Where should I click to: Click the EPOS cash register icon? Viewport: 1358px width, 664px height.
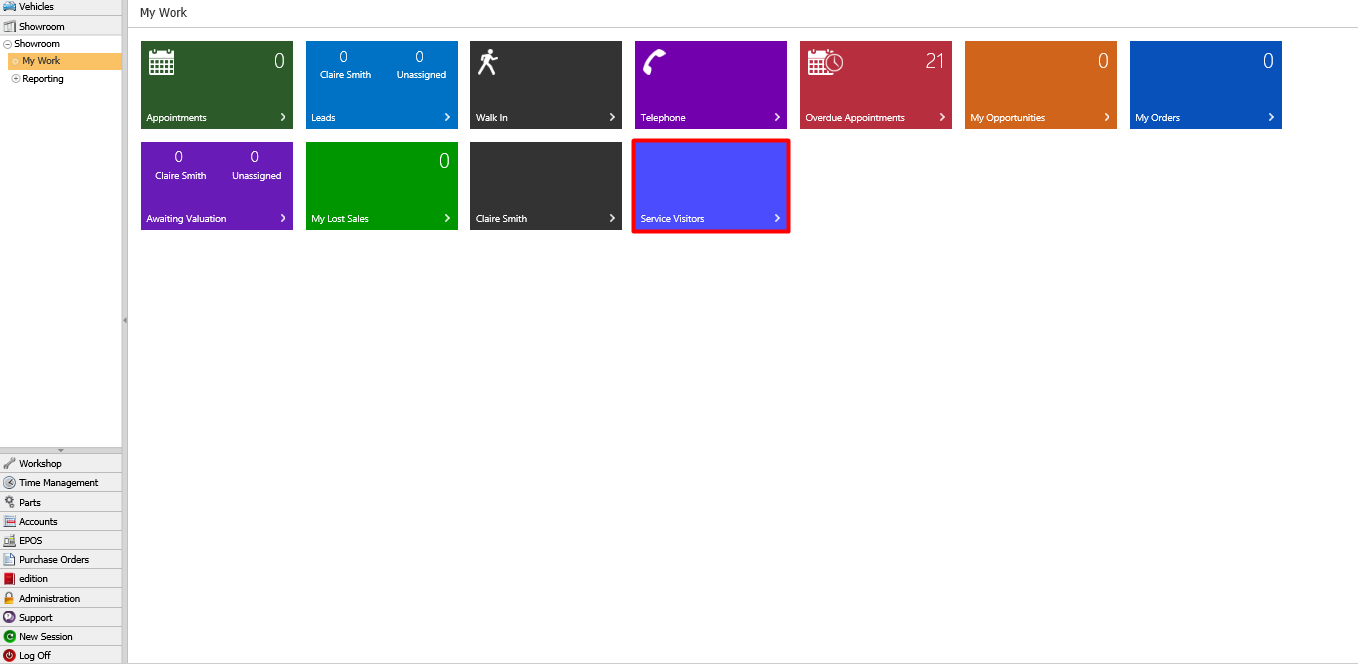9,540
